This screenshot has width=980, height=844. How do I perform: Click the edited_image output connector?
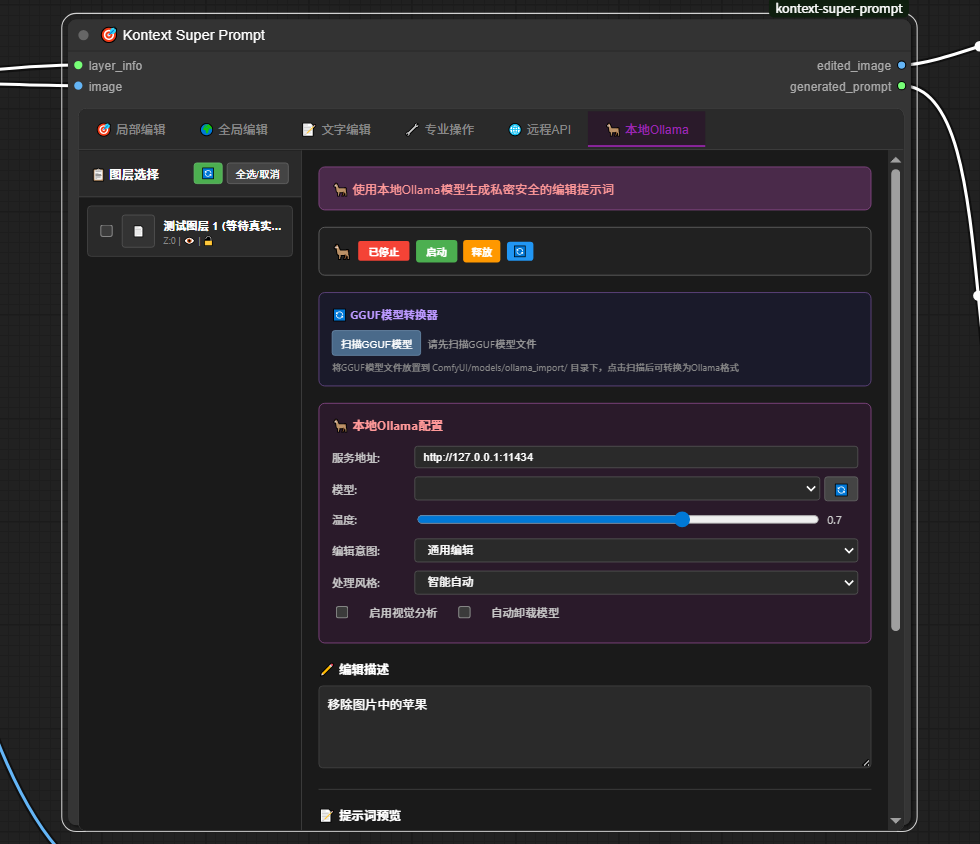click(901, 65)
